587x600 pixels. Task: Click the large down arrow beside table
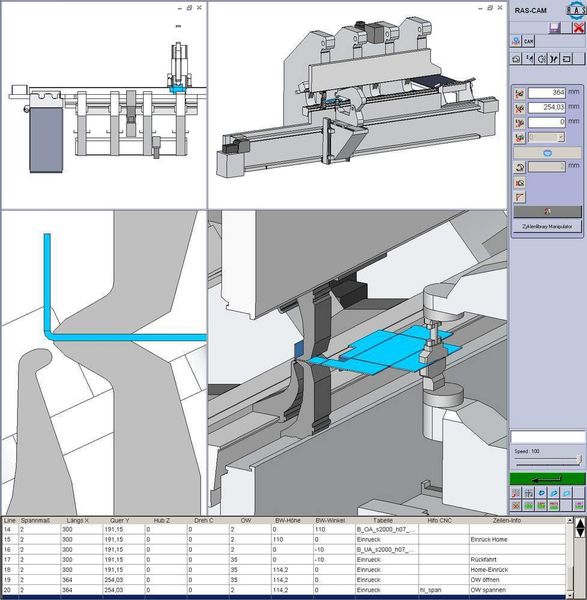580,533
